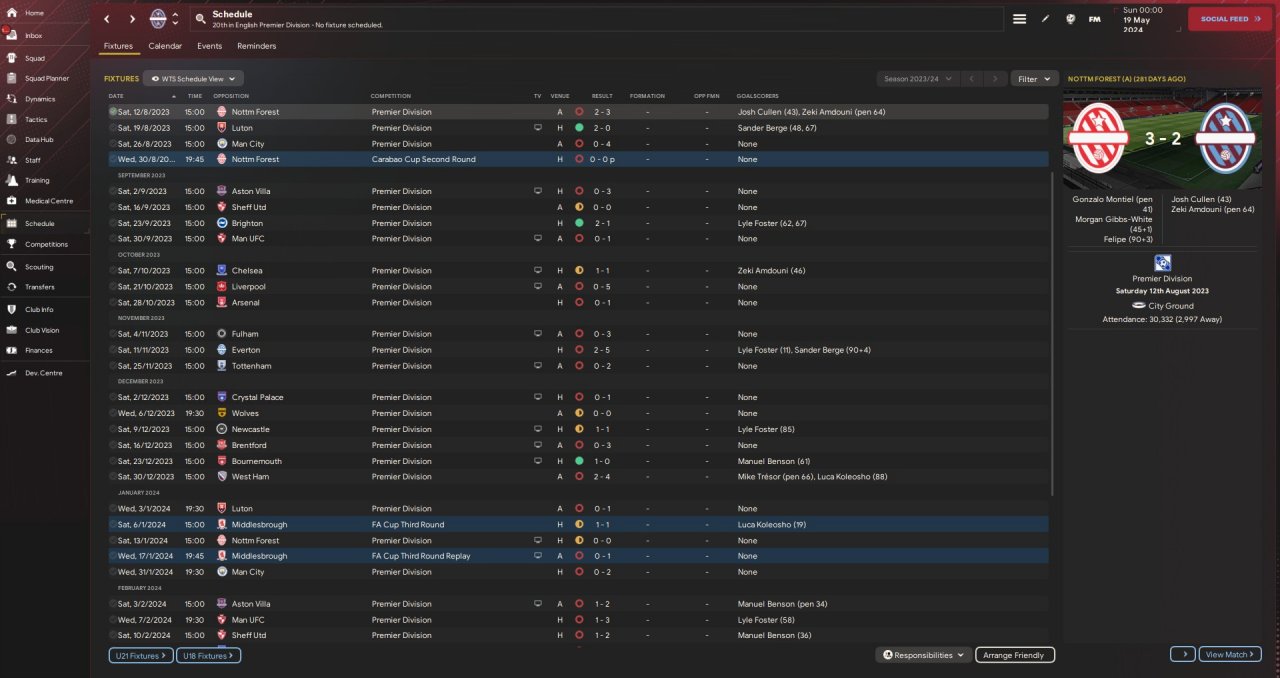Open Competitions in the sidebar
Screen dimensions: 1280x678
click(46, 244)
